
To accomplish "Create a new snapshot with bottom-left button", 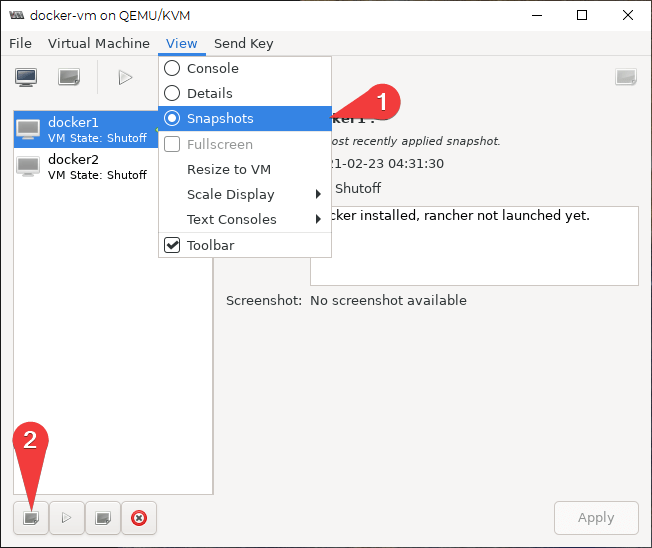I will tap(31, 518).
